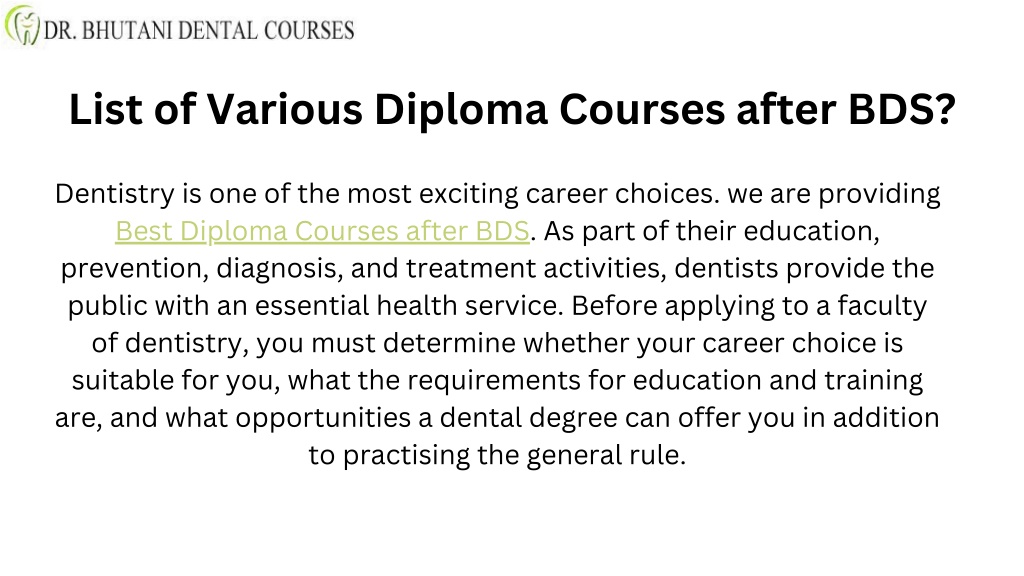Screen dimensions: 1024x576
Task: Click the words Before applying to a faculty
Action: [x=749, y=306]
